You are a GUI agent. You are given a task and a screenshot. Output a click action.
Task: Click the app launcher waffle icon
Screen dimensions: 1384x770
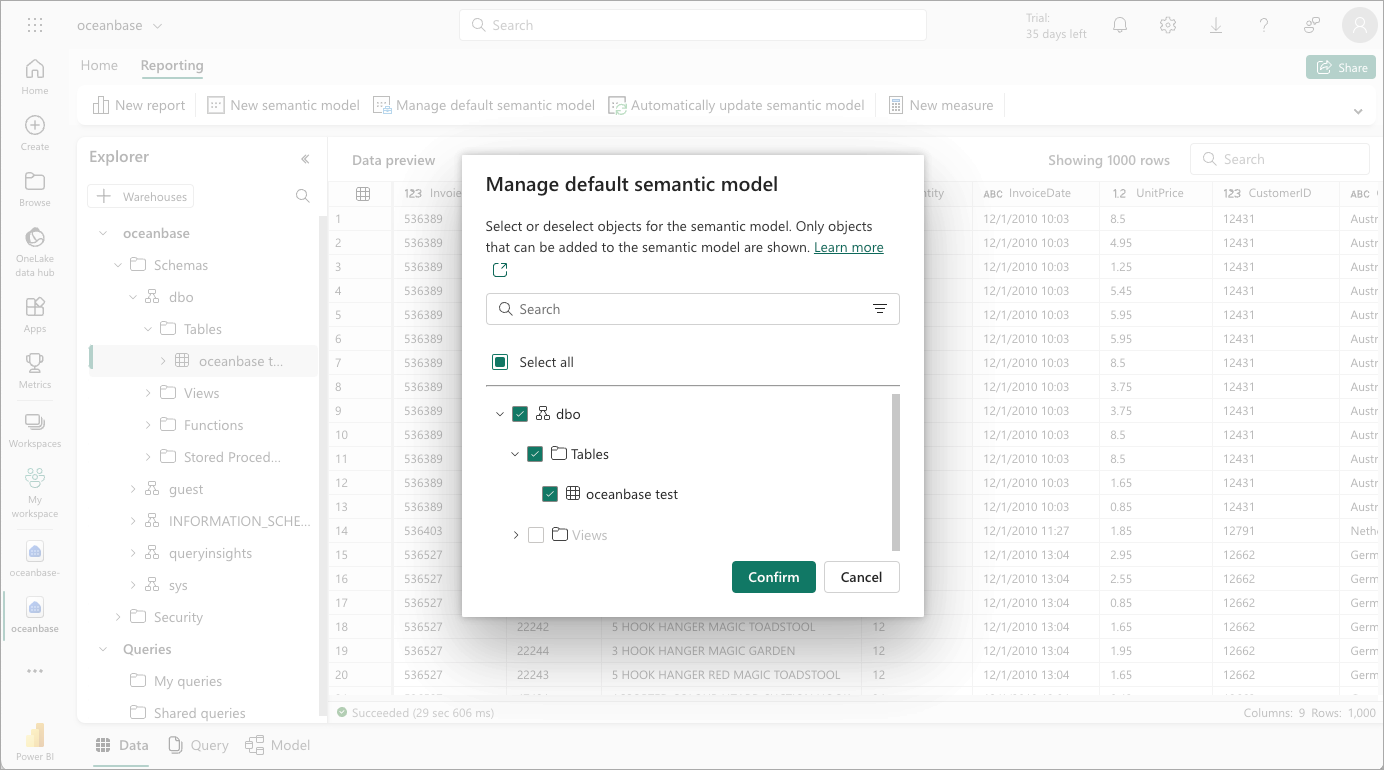pos(35,26)
